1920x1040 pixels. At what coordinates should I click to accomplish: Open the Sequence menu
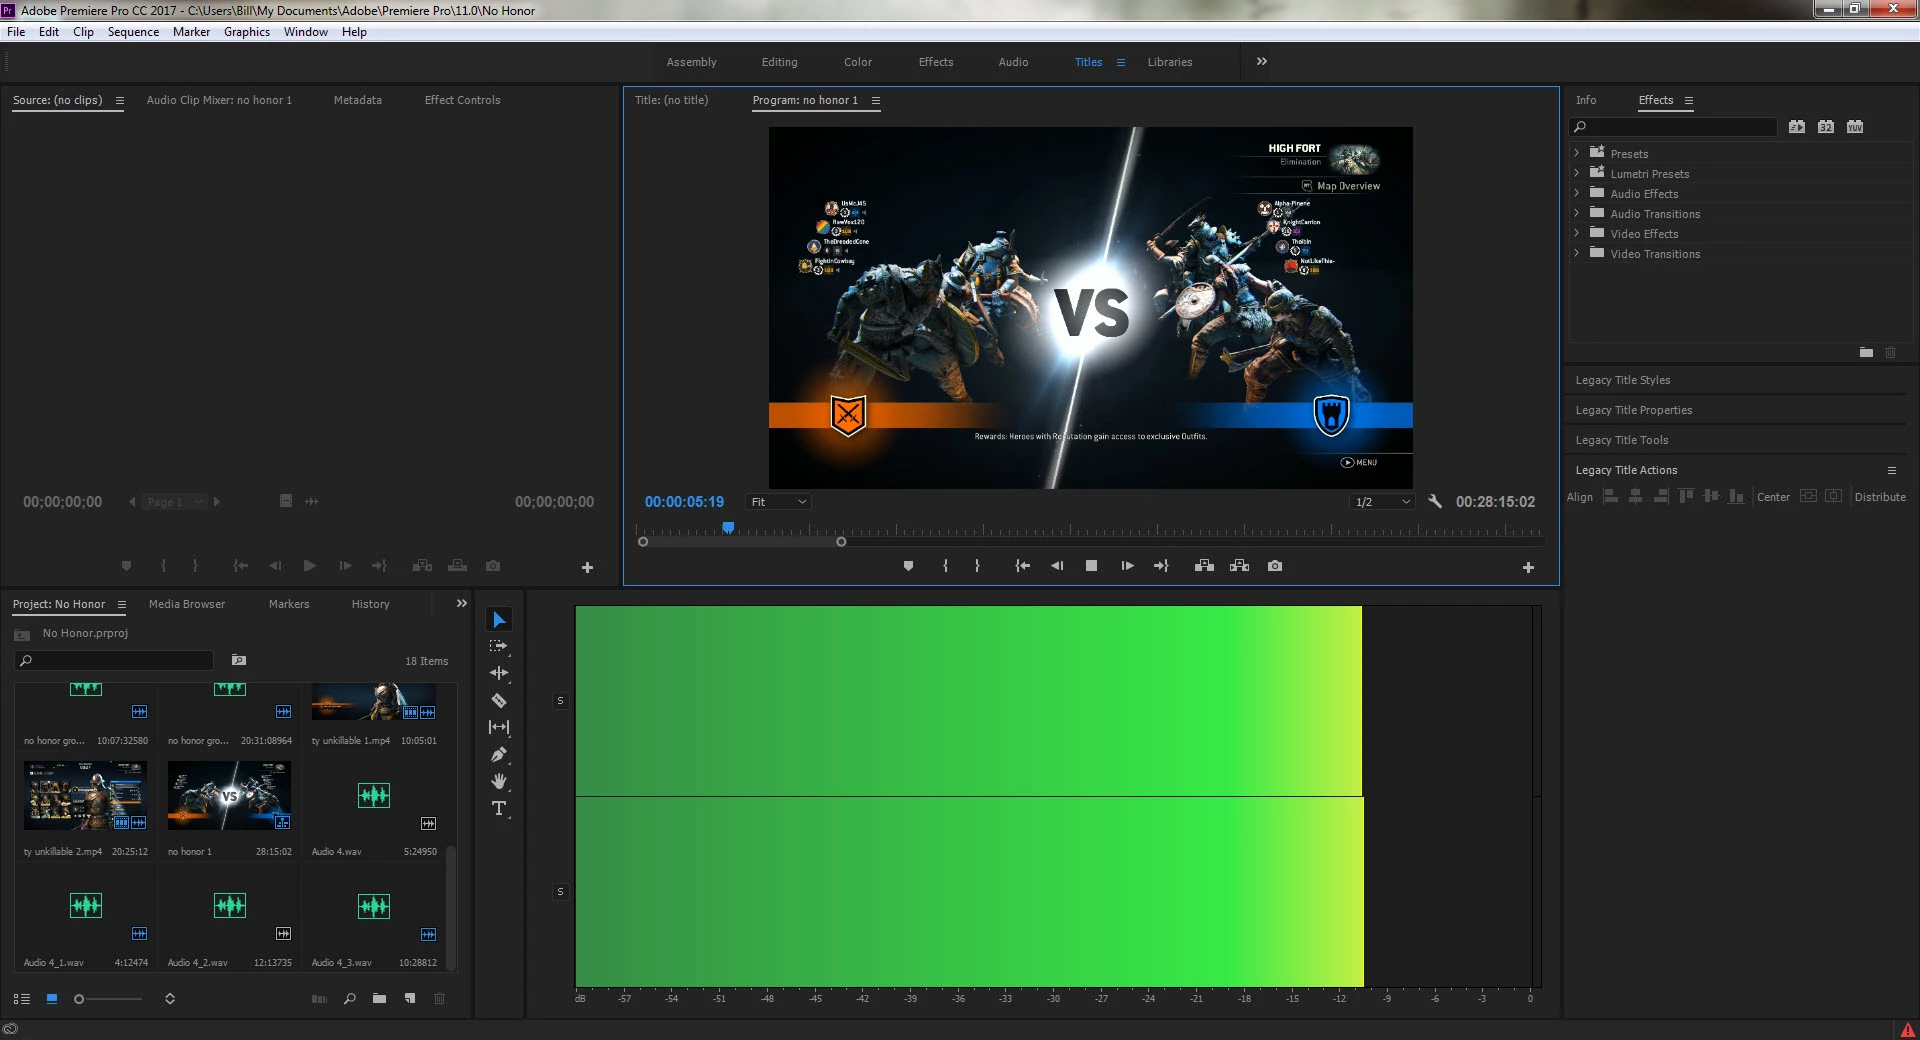pos(133,32)
